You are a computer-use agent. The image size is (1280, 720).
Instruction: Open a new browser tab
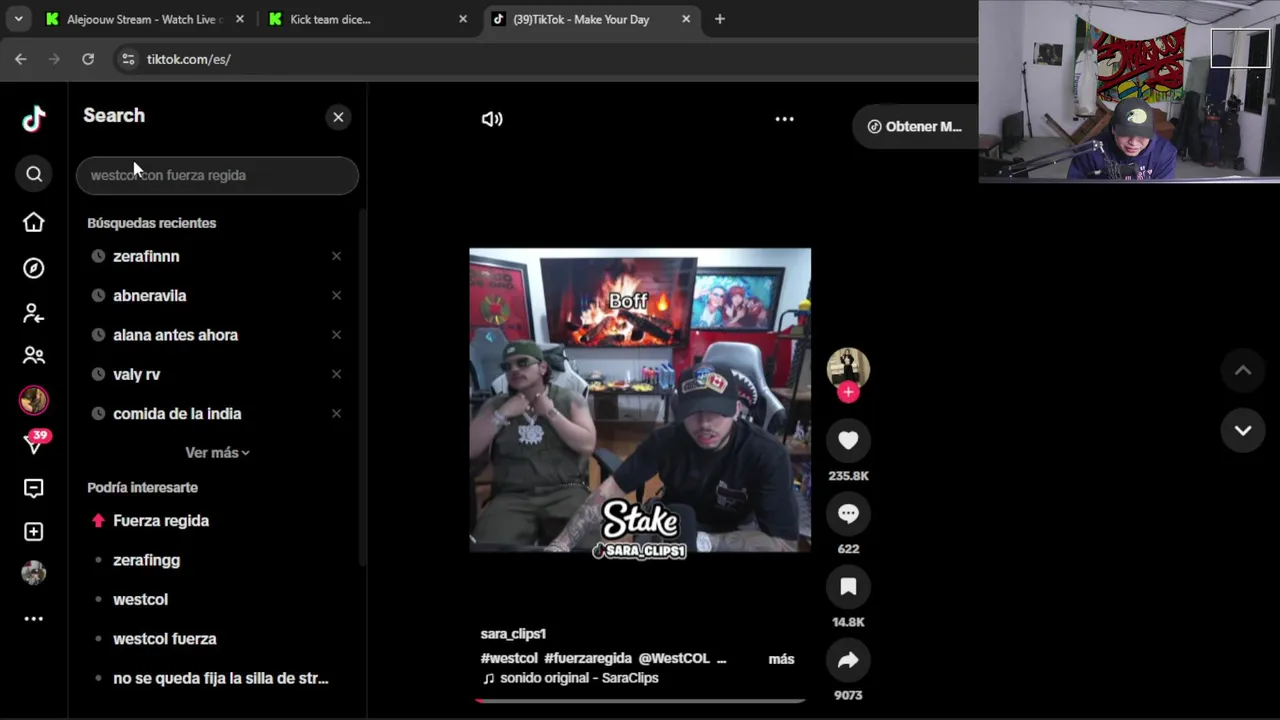tap(720, 19)
